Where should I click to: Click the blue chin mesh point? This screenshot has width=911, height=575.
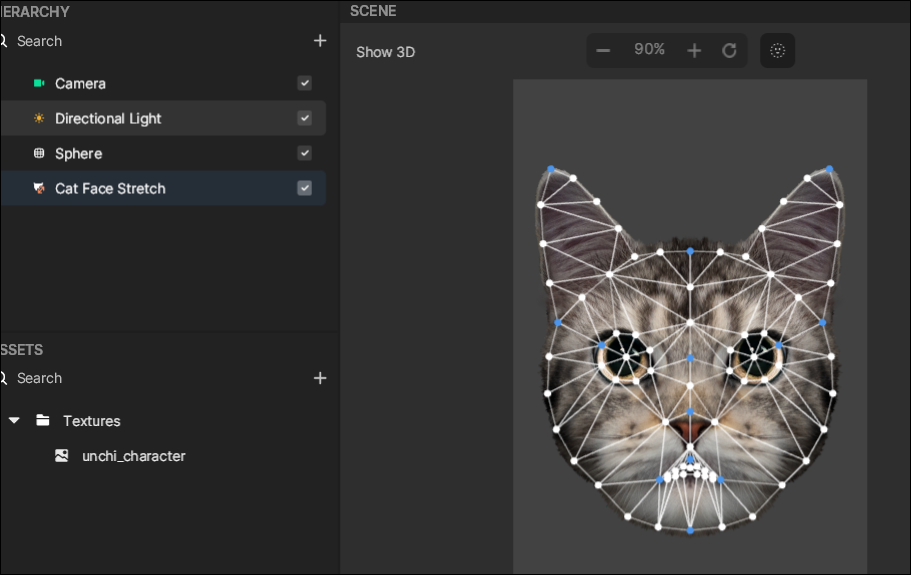[690, 530]
